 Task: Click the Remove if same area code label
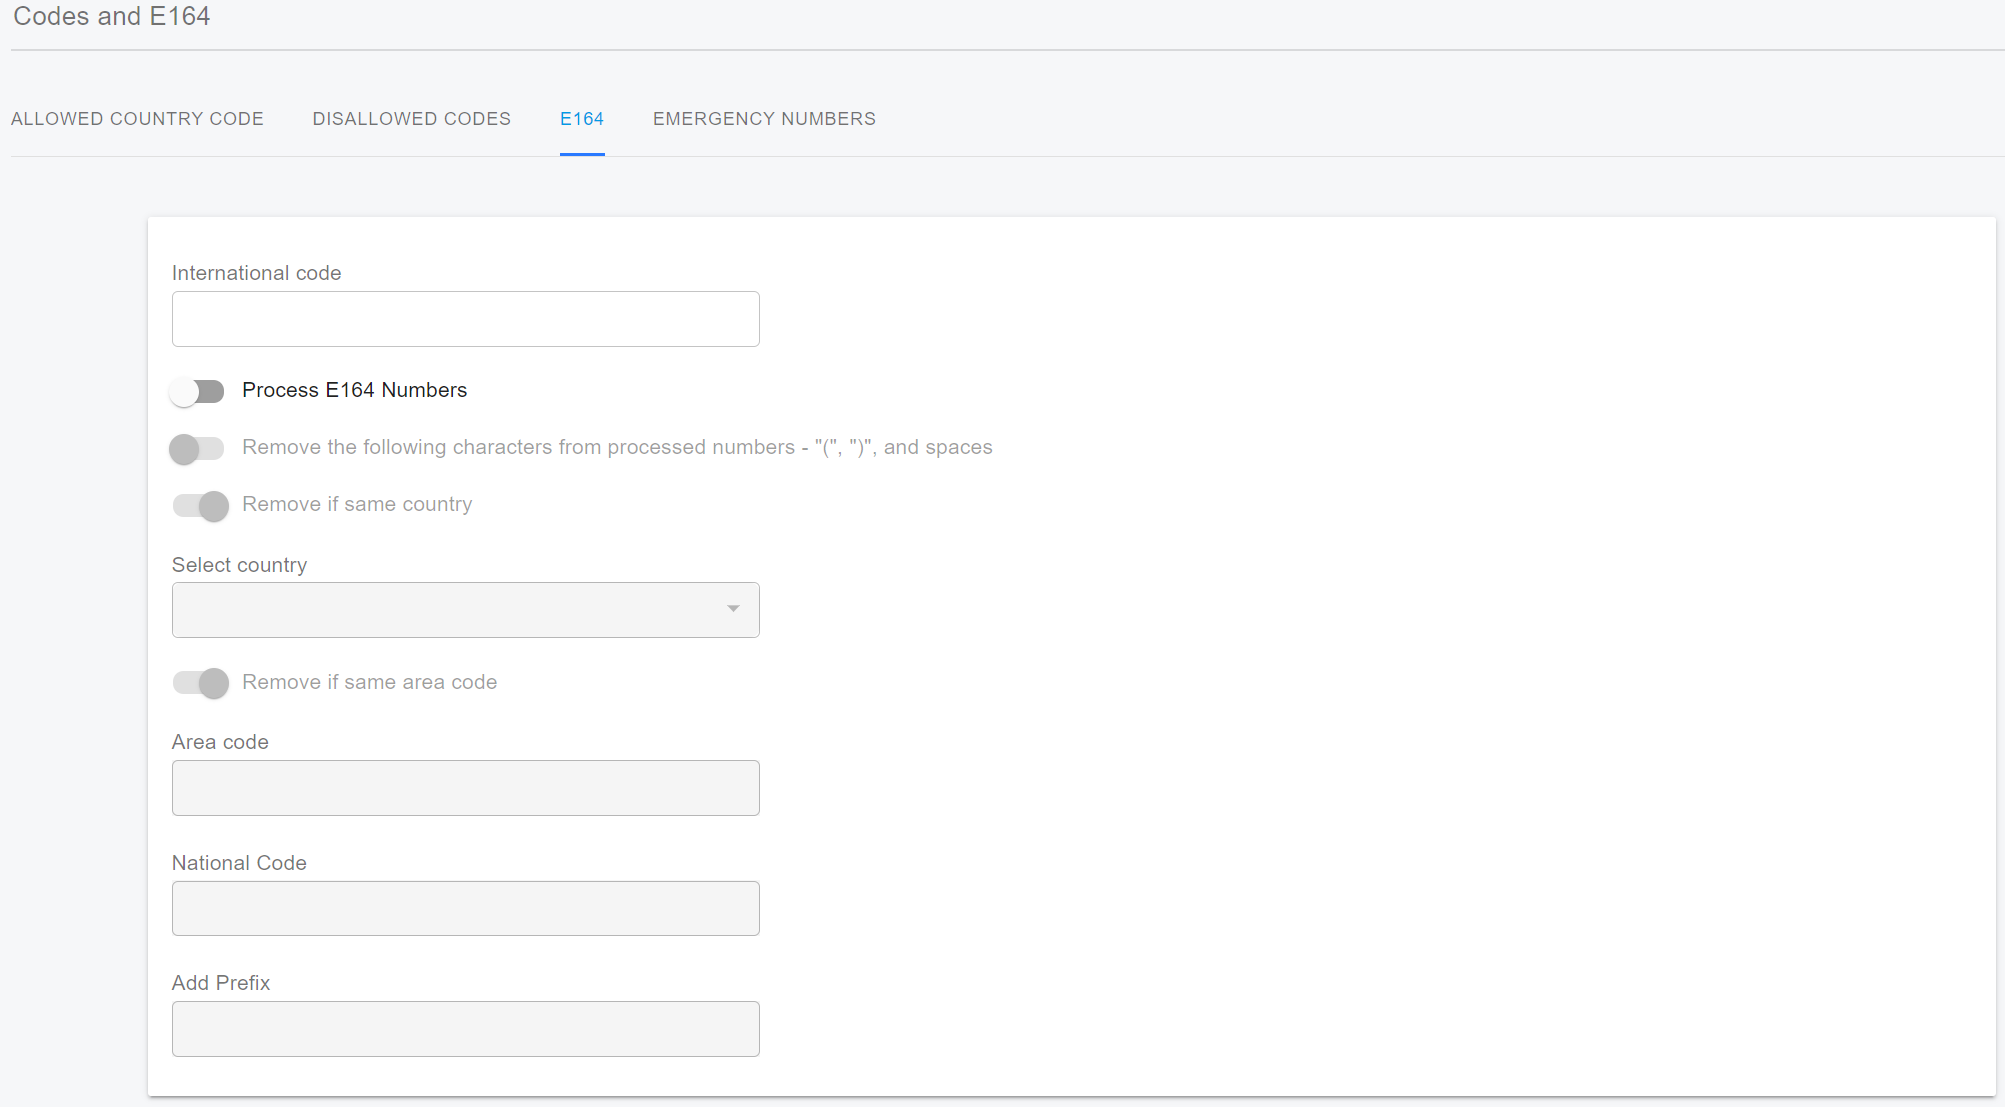(369, 682)
